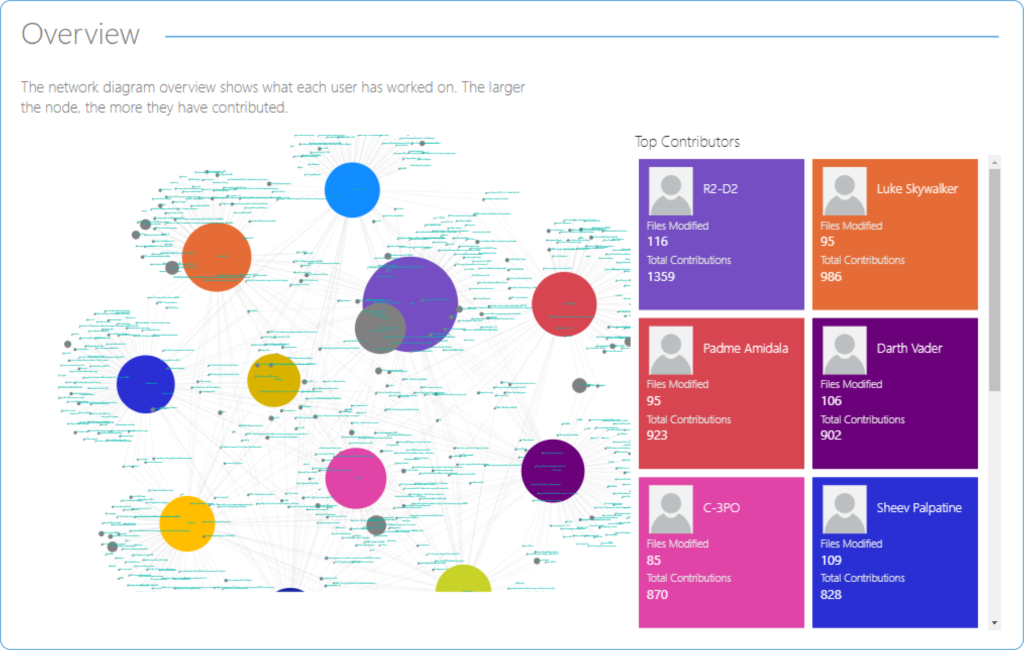
Task: Click C-3PO's avatar picture
Action: [671, 510]
